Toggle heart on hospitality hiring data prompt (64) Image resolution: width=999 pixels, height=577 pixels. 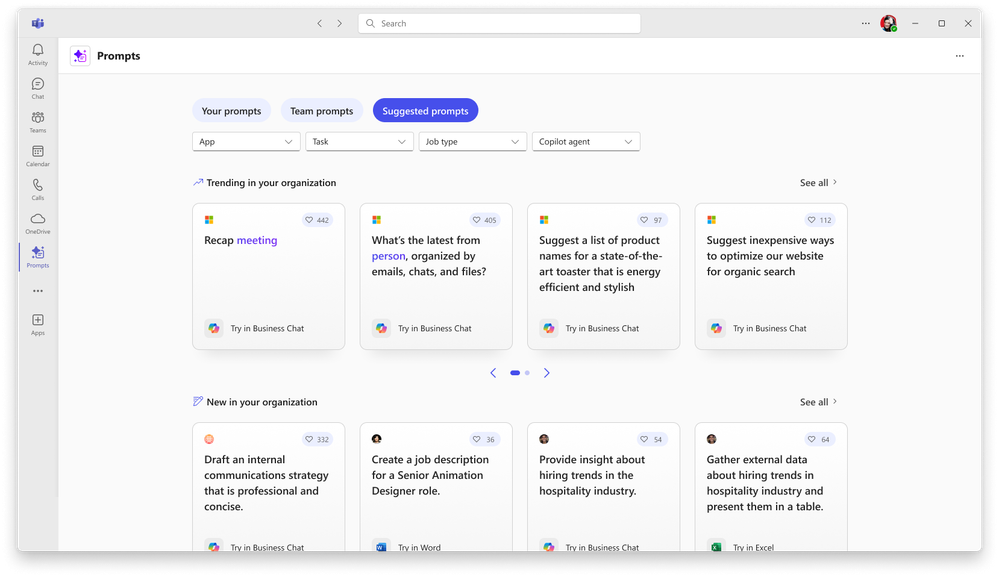pos(819,439)
